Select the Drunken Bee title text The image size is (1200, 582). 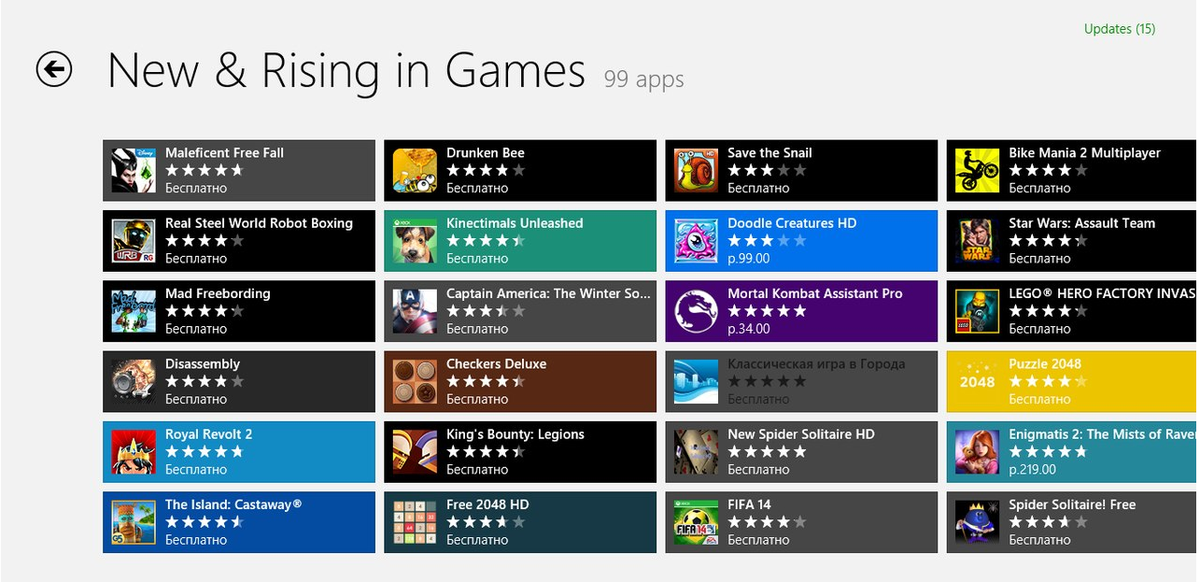point(485,153)
